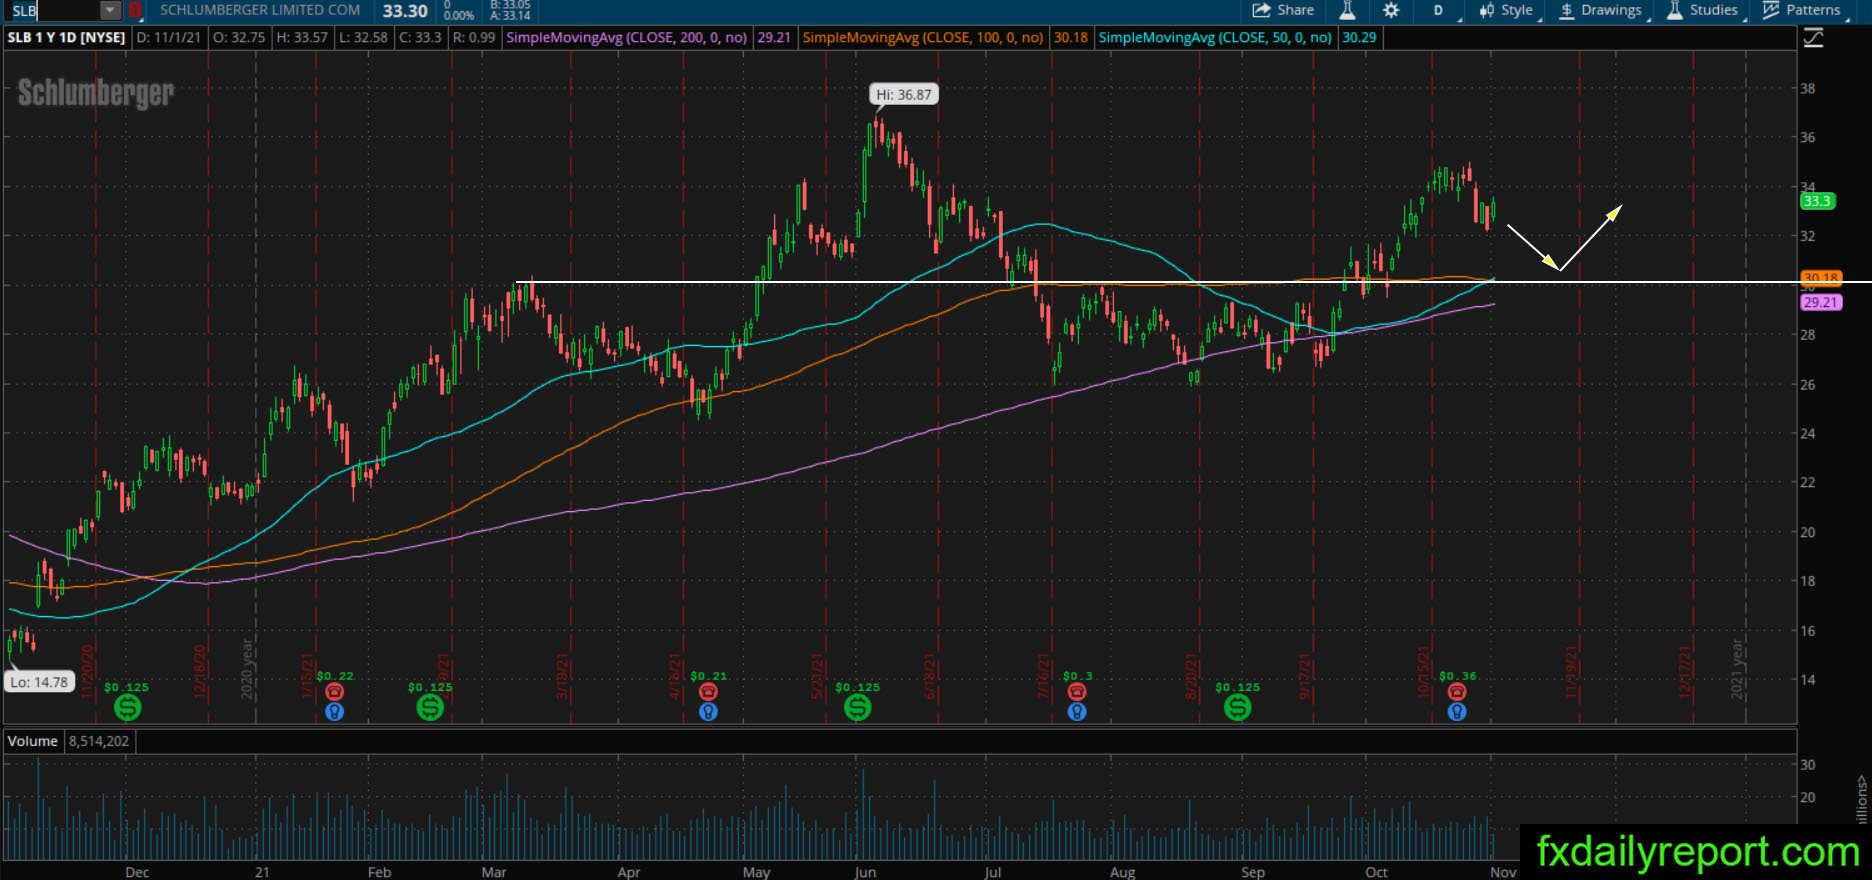
Task: Click the 50-day average value 30.29 in study bar
Action: click(1359, 37)
